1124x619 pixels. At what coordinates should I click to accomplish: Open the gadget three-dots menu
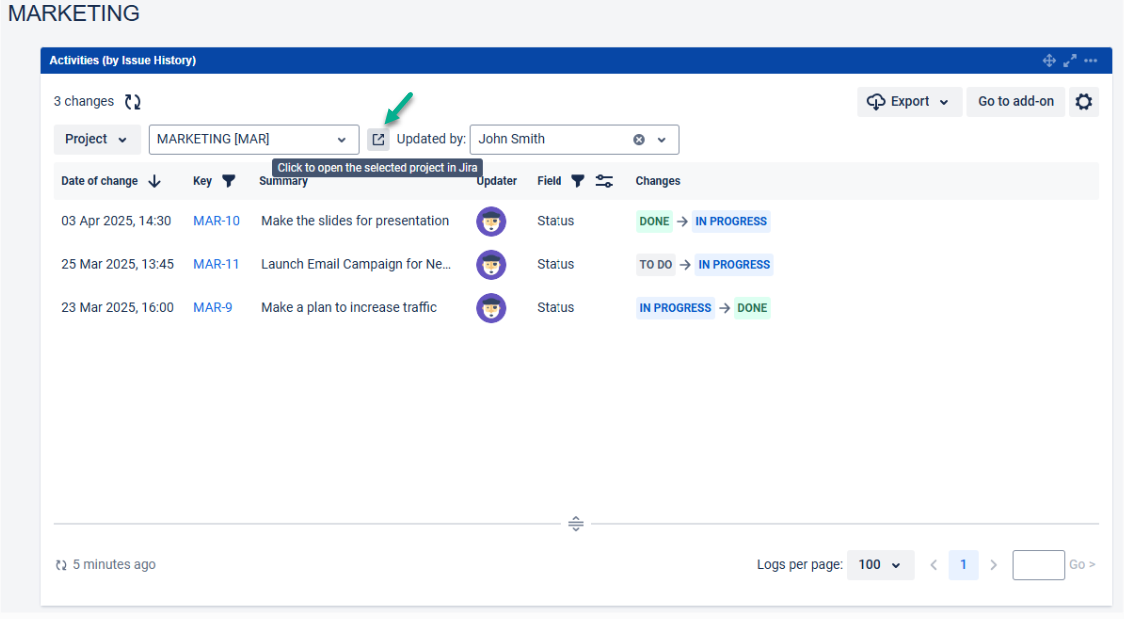tap(1091, 61)
